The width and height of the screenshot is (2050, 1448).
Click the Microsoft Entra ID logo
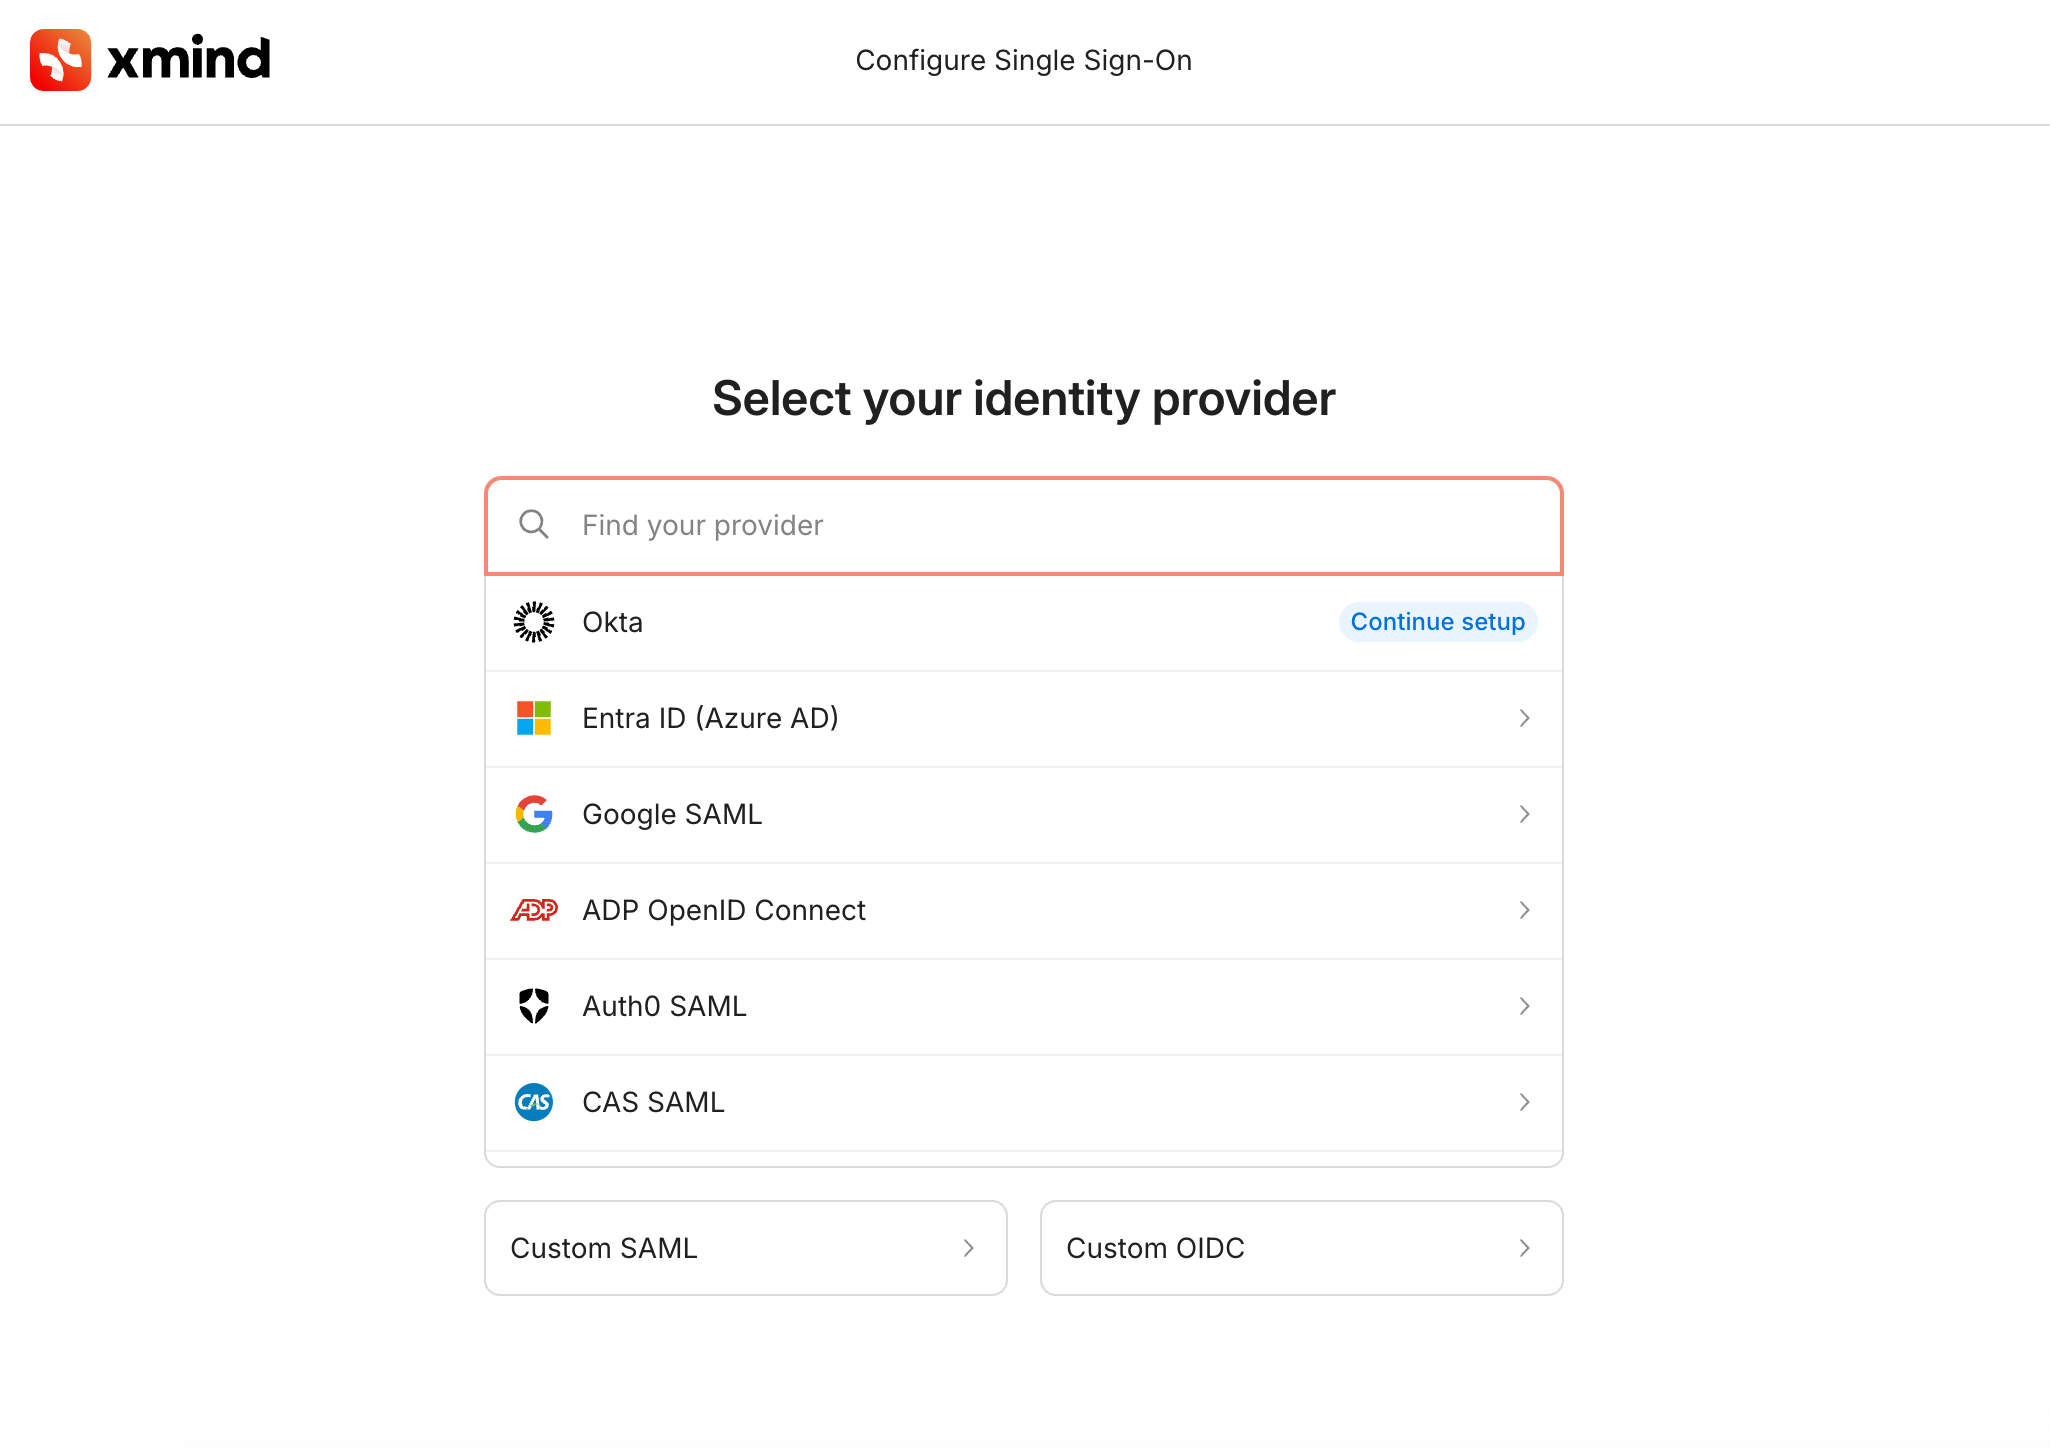(534, 718)
